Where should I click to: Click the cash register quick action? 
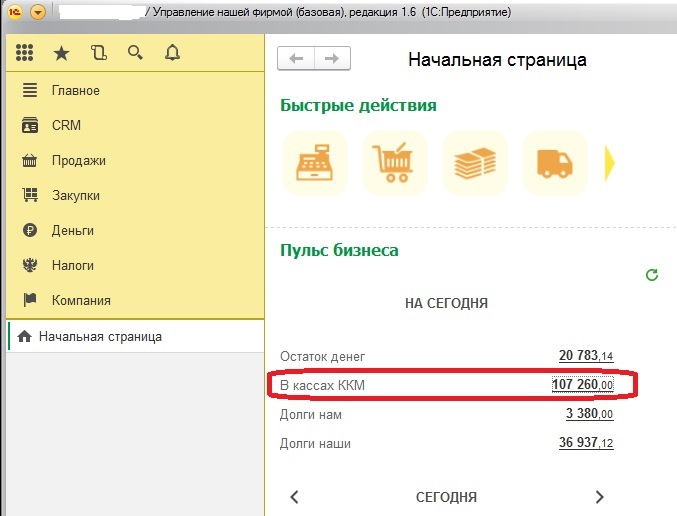tap(313, 162)
